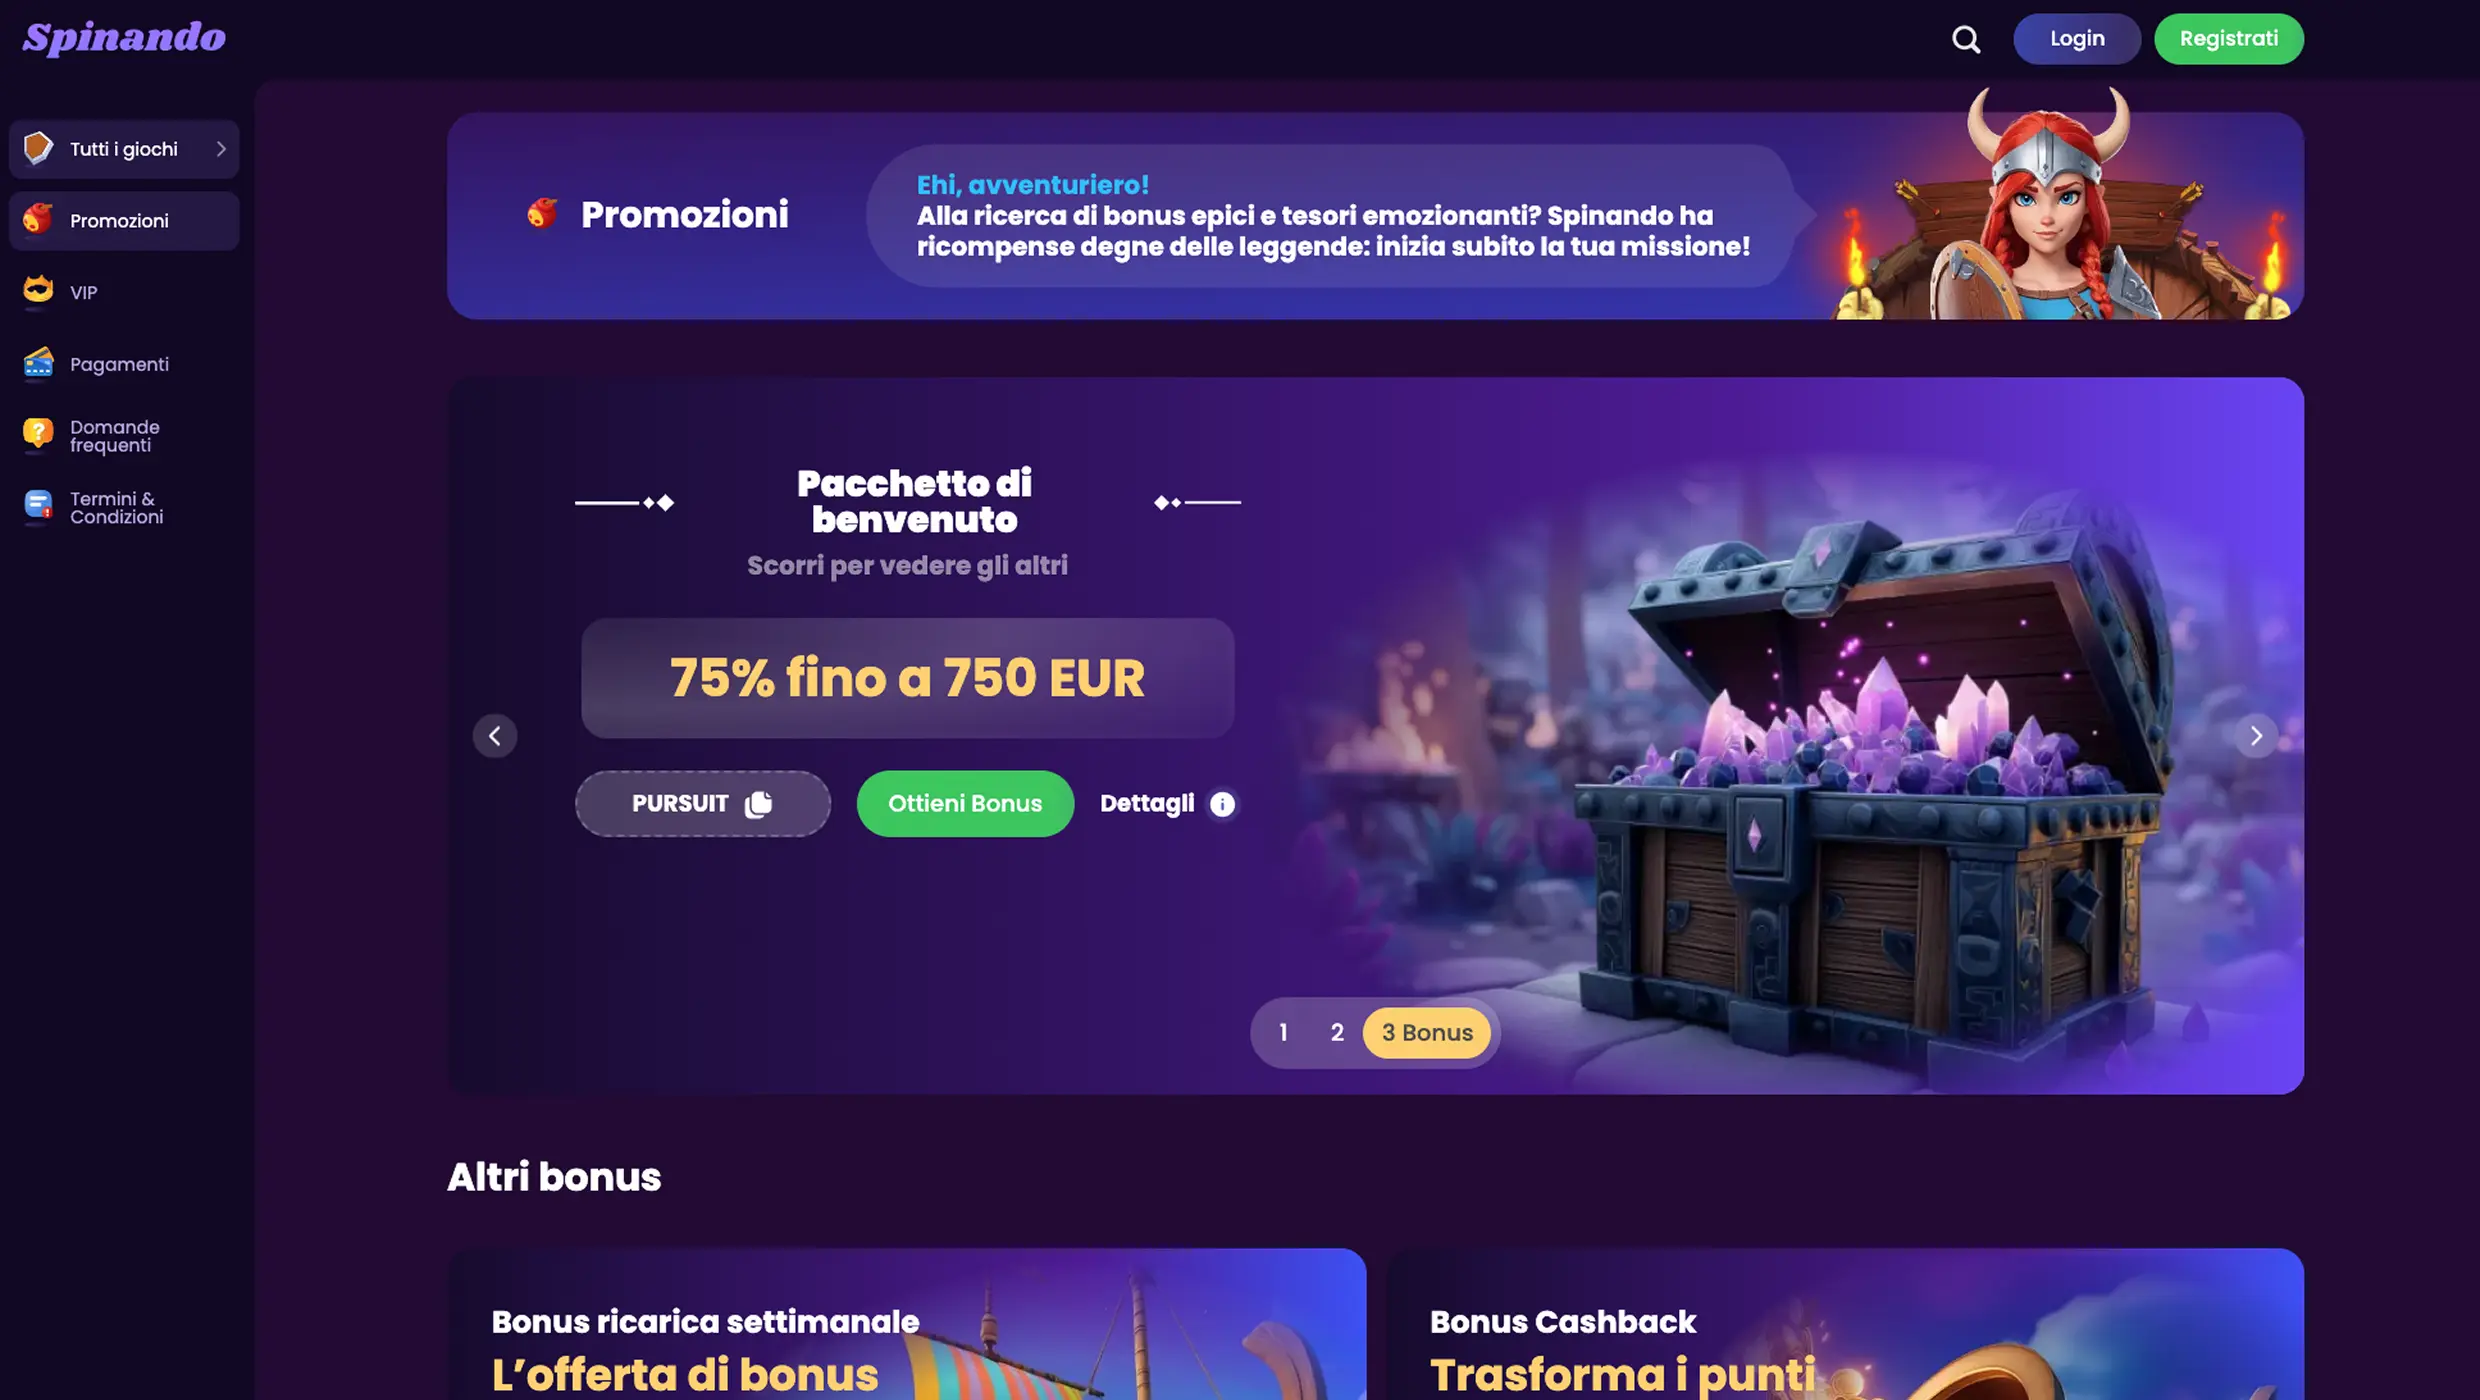Open the Tutti i giochi menu item
This screenshot has width=2480, height=1400.
(x=124, y=149)
